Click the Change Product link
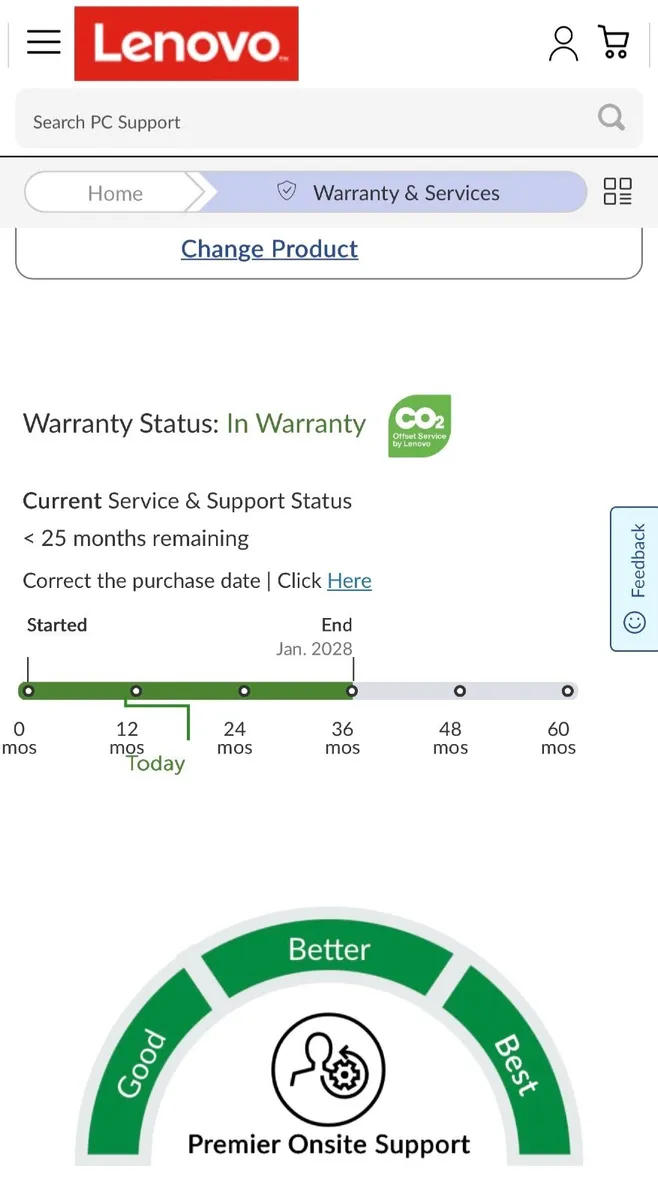This screenshot has width=658, height=1200. [269, 249]
